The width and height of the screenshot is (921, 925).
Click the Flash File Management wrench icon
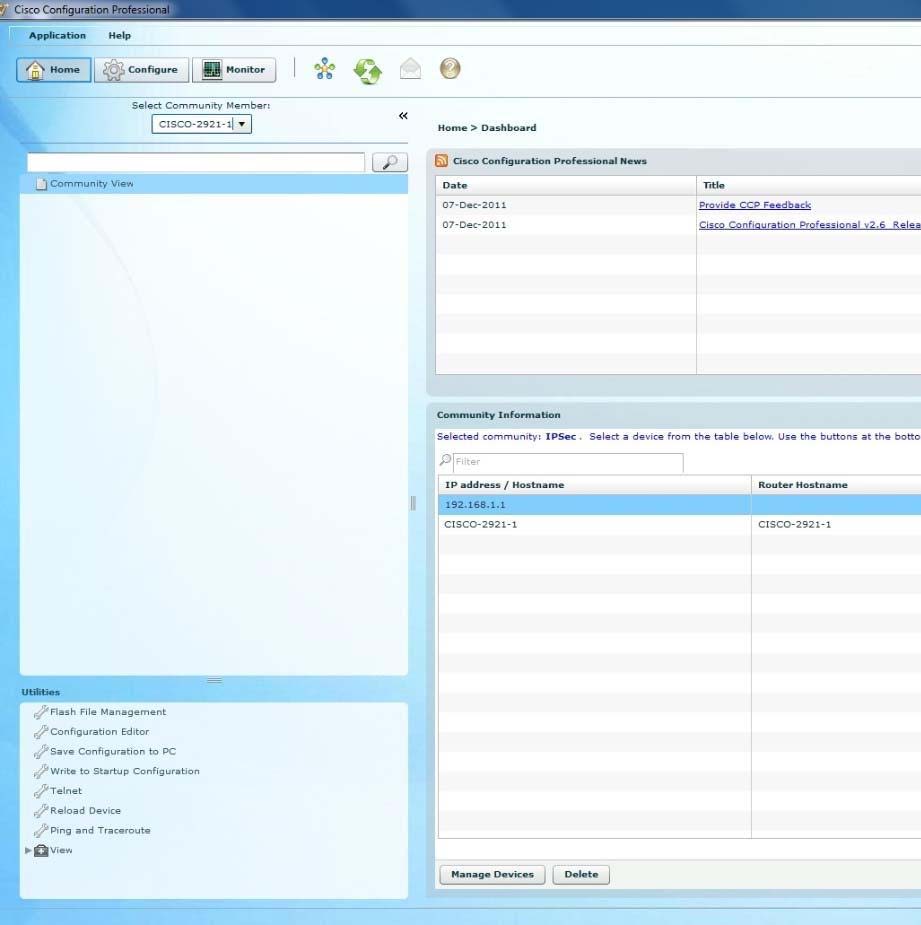pyautogui.click(x=41, y=713)
